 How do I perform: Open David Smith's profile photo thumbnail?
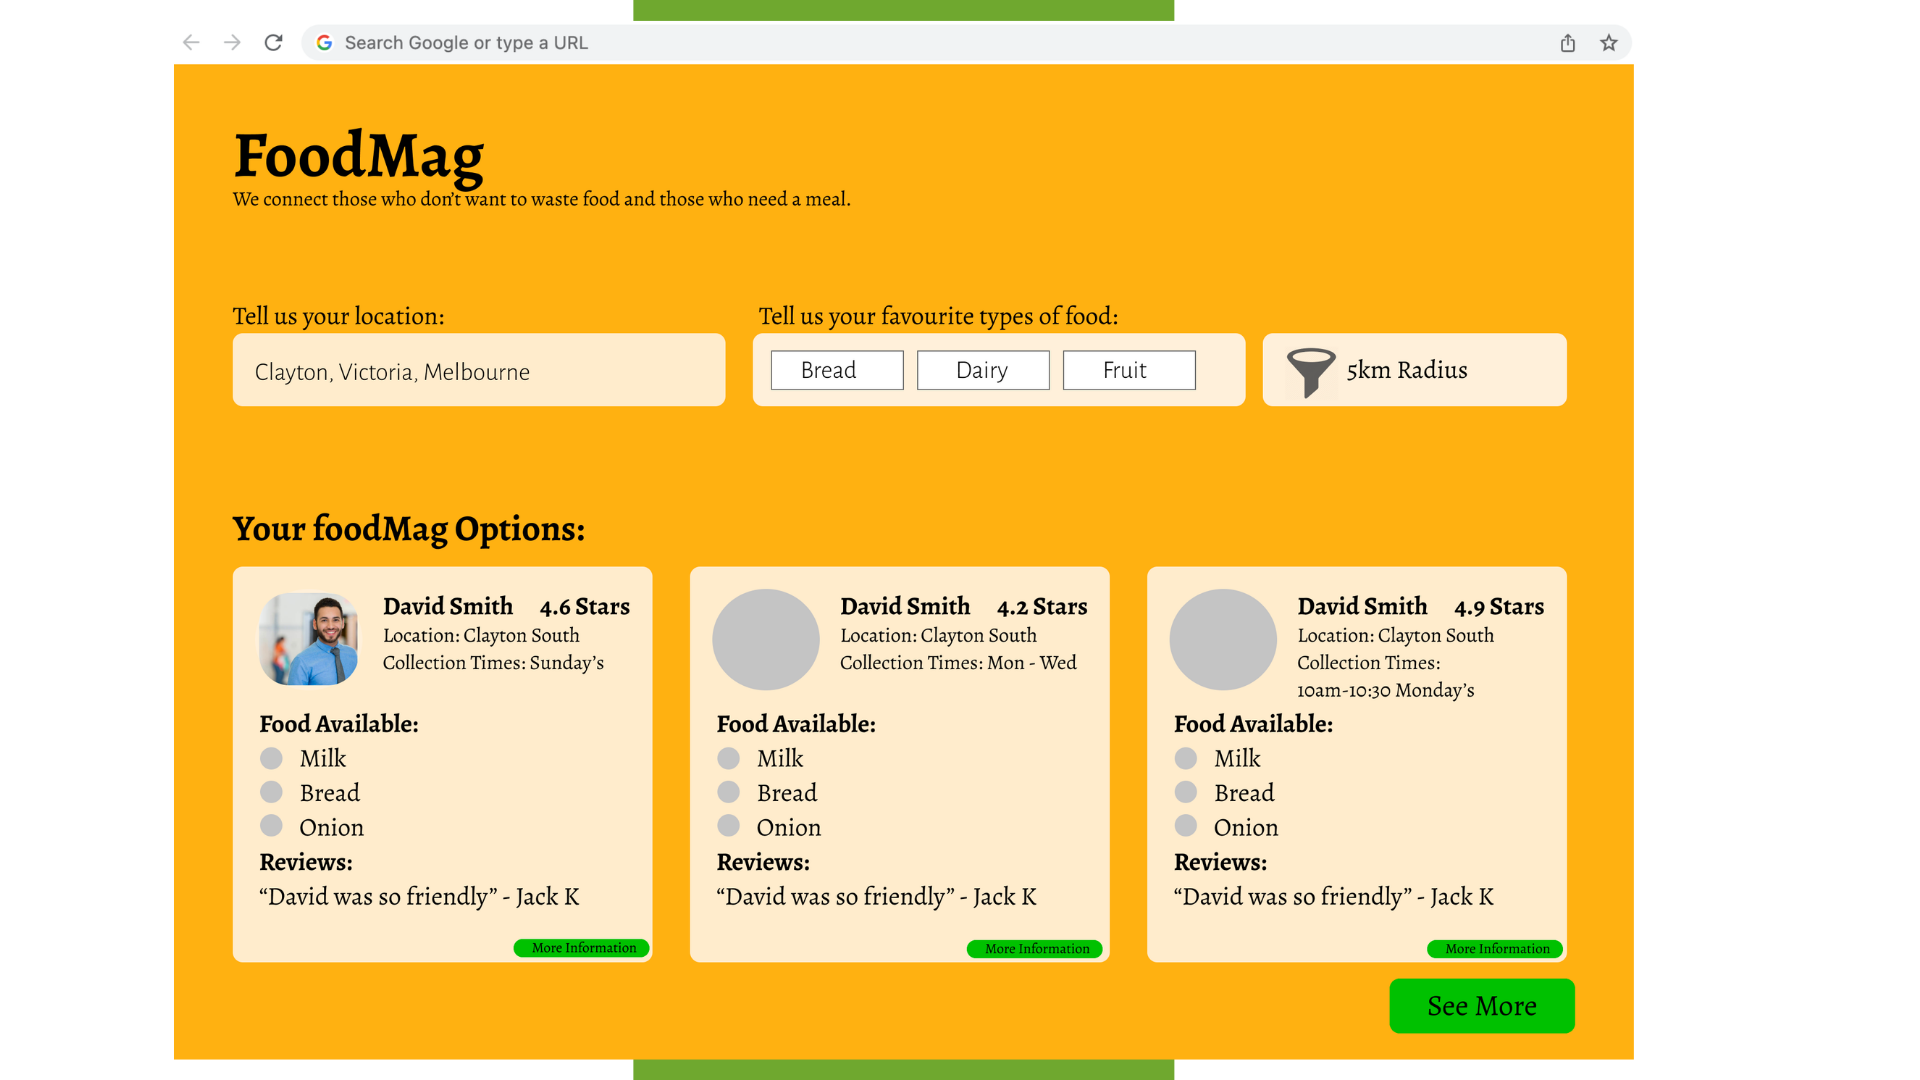[308, 639]
